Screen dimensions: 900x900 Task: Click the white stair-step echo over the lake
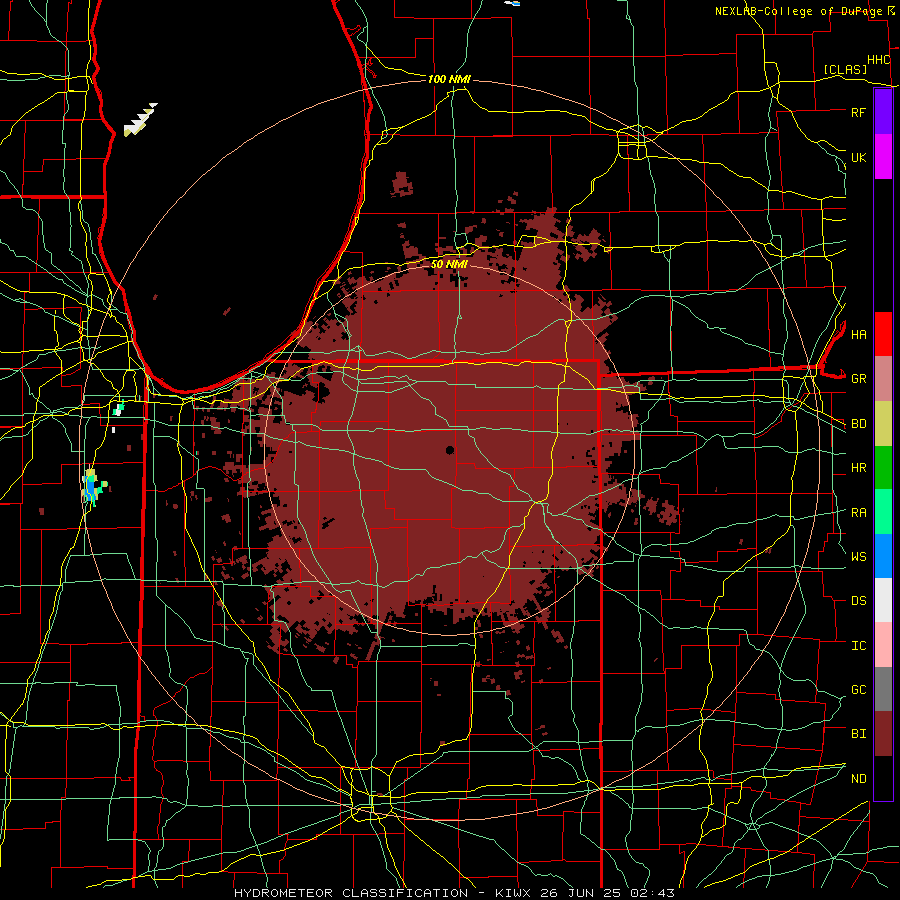140,119
